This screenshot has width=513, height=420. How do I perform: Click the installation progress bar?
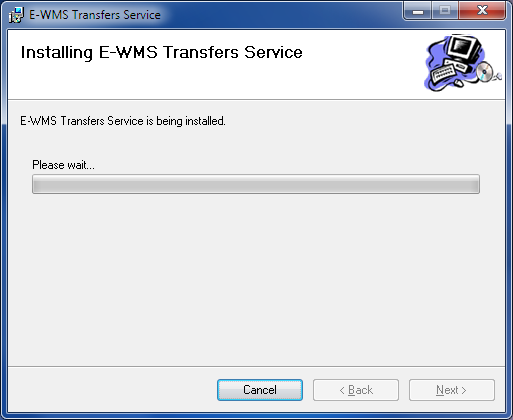point(256,184)
